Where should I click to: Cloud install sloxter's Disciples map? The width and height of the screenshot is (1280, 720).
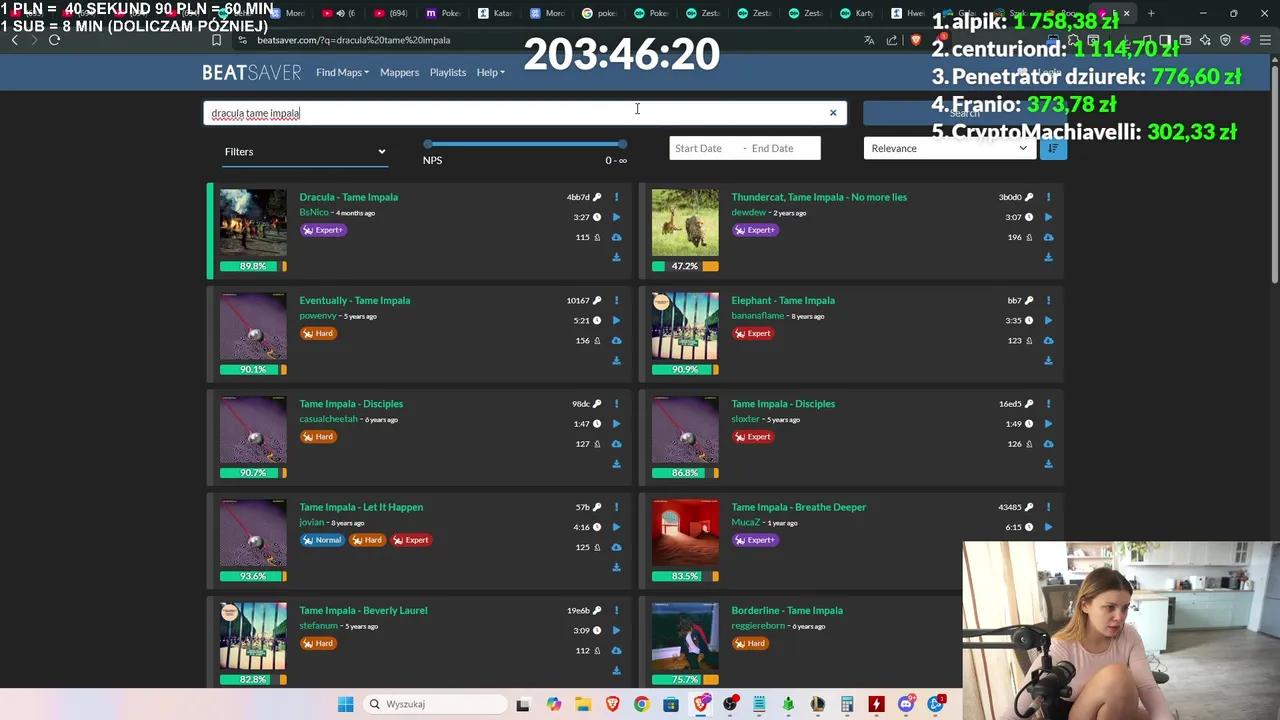pyautogui.click(x=1048, y=444)
